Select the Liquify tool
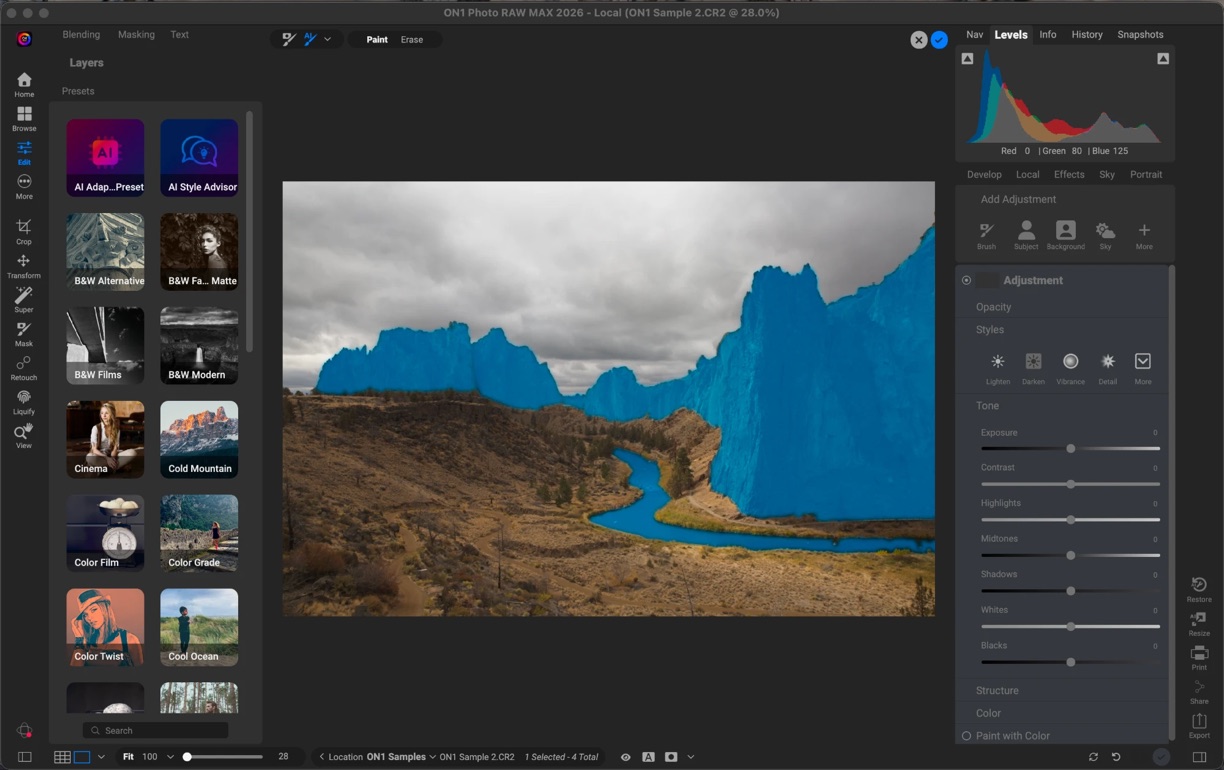The height and width of the screenshot is (770, 1224). coord(24,401)
